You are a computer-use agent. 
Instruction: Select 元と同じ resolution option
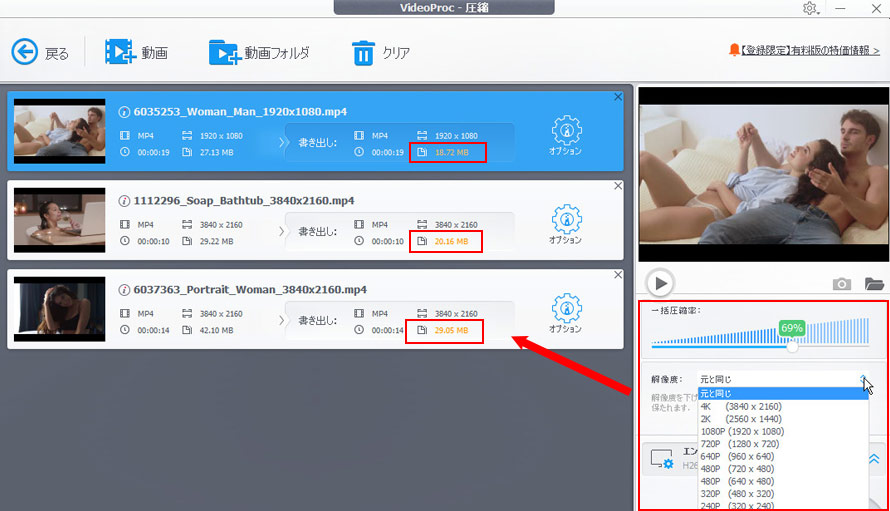[x=783, y=393]
